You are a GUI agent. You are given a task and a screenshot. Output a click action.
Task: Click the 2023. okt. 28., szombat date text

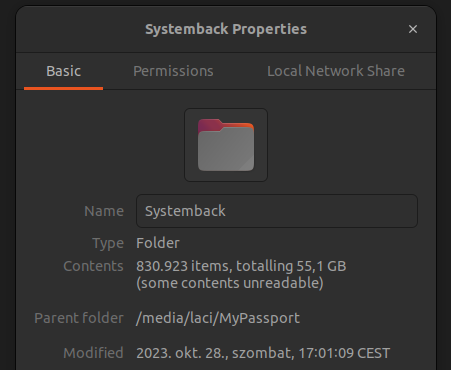tap(215, 353)
